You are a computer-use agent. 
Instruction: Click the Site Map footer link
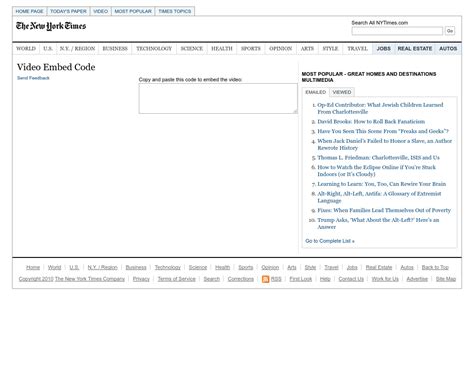click(446, 279)
